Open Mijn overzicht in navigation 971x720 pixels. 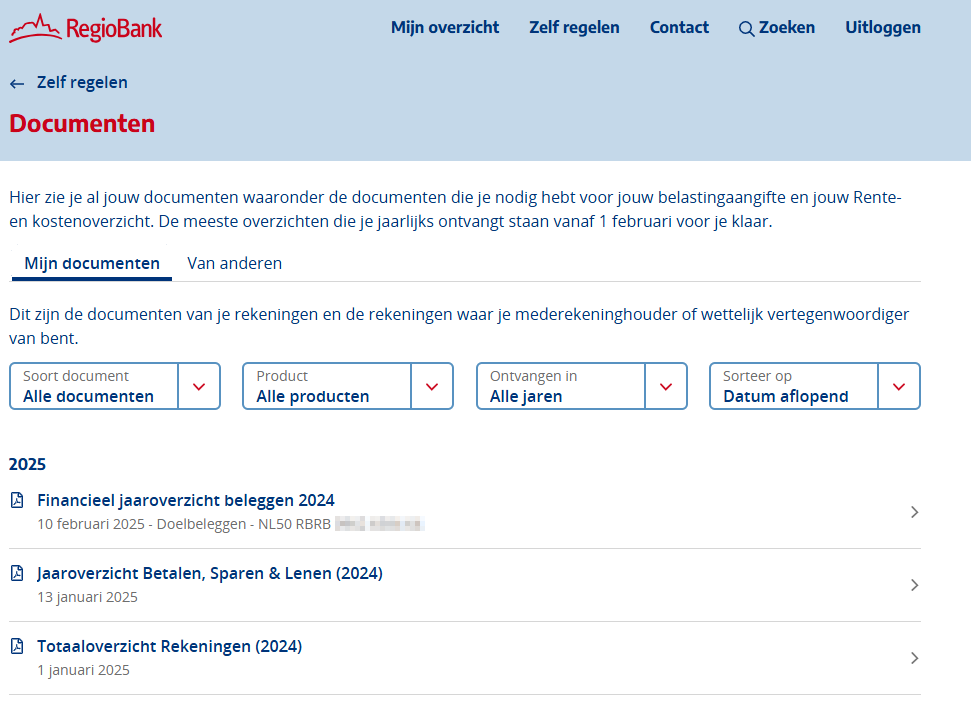click(445, 28)
